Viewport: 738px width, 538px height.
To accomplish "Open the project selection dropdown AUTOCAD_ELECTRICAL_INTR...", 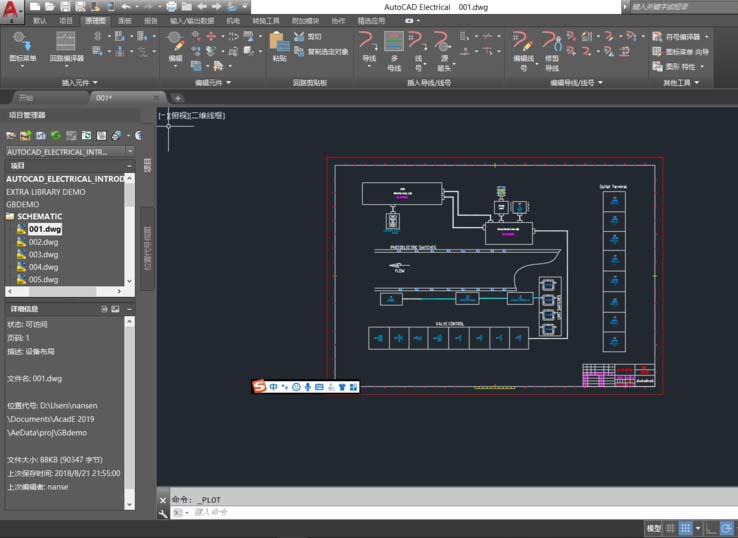I will pos(70,152).
